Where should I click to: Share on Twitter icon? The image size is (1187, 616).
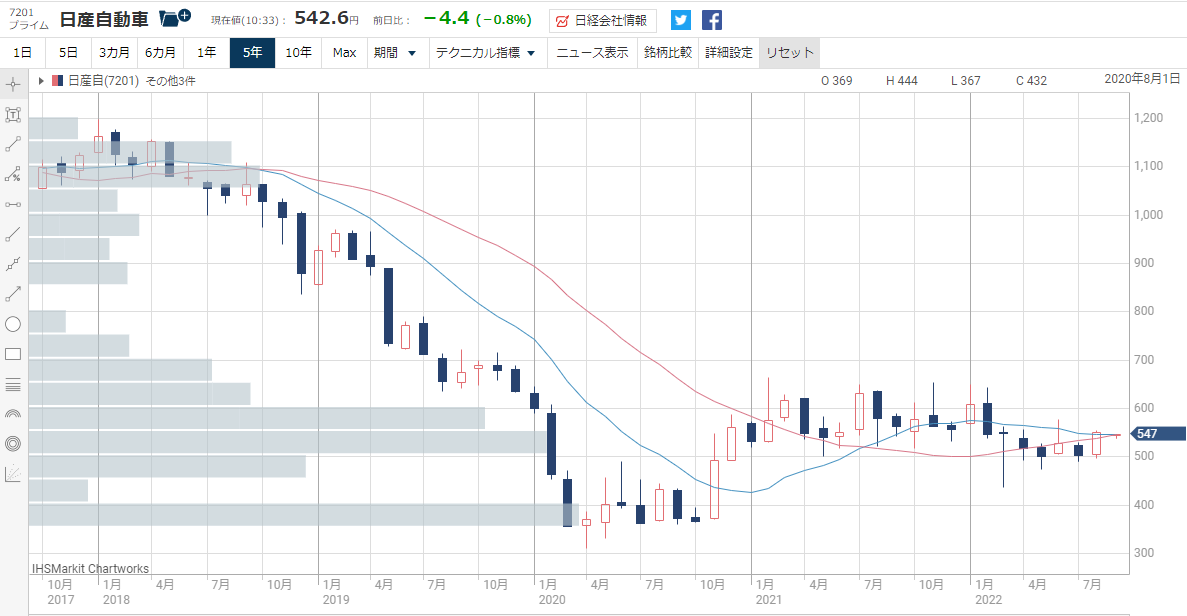pyautogui.click(x=681, y=20)
